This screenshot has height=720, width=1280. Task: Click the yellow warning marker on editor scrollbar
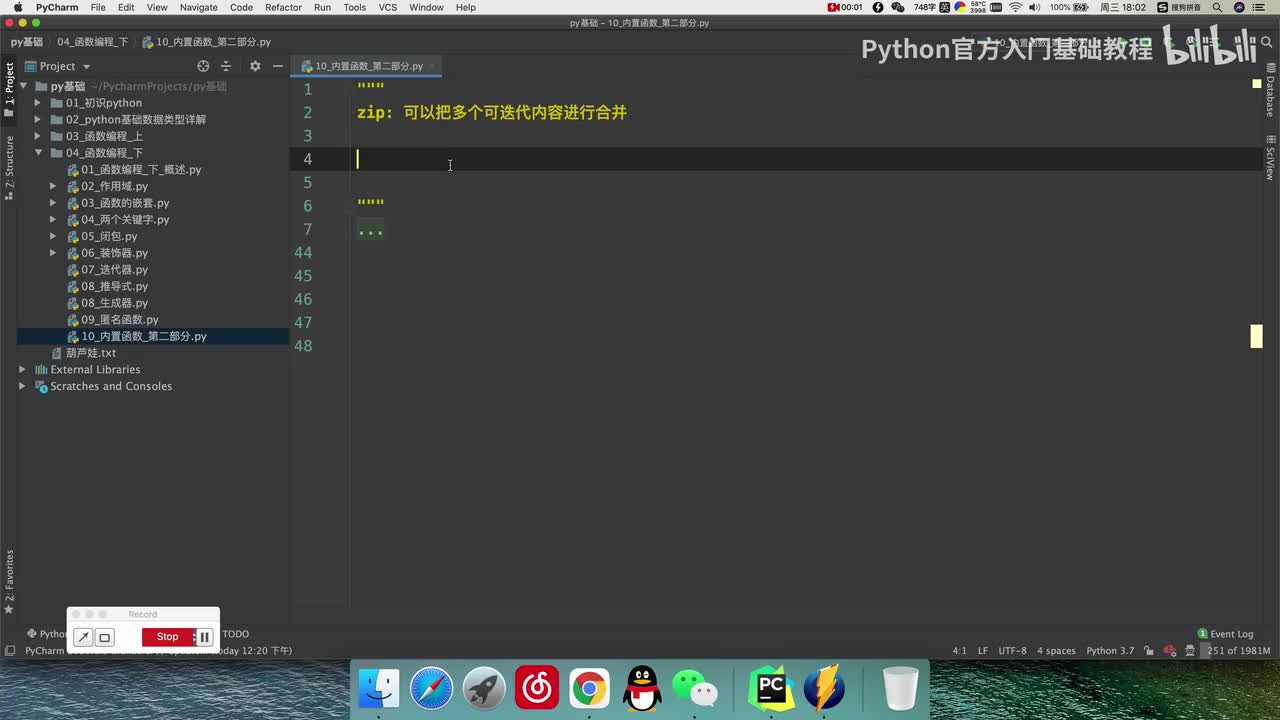click(1256, 336)
